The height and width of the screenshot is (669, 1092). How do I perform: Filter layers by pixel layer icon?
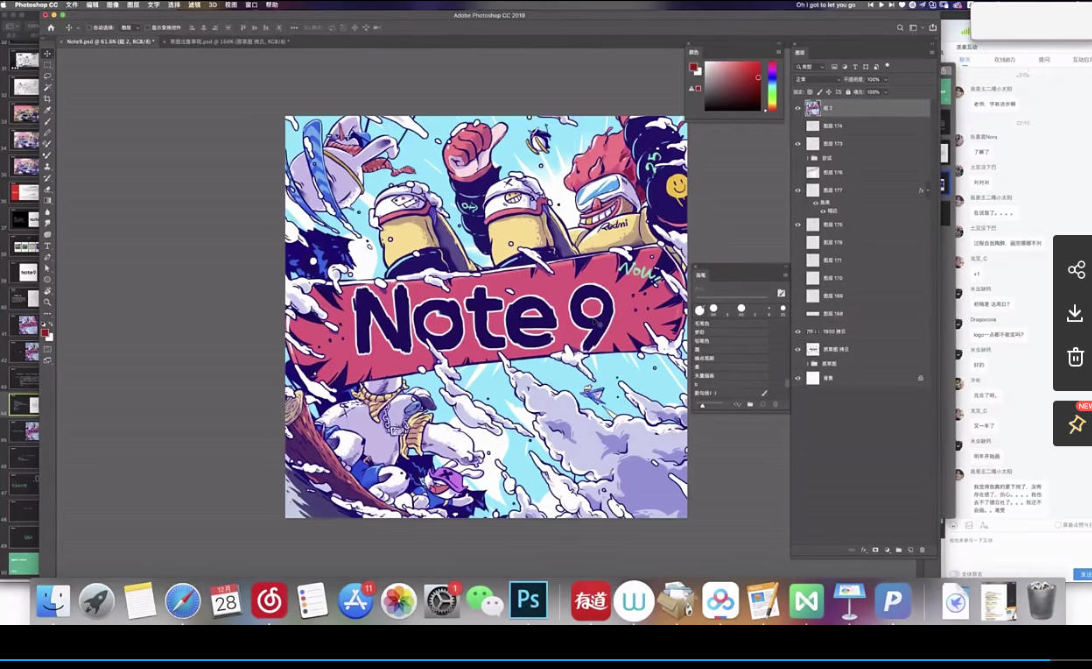(834, 67)
